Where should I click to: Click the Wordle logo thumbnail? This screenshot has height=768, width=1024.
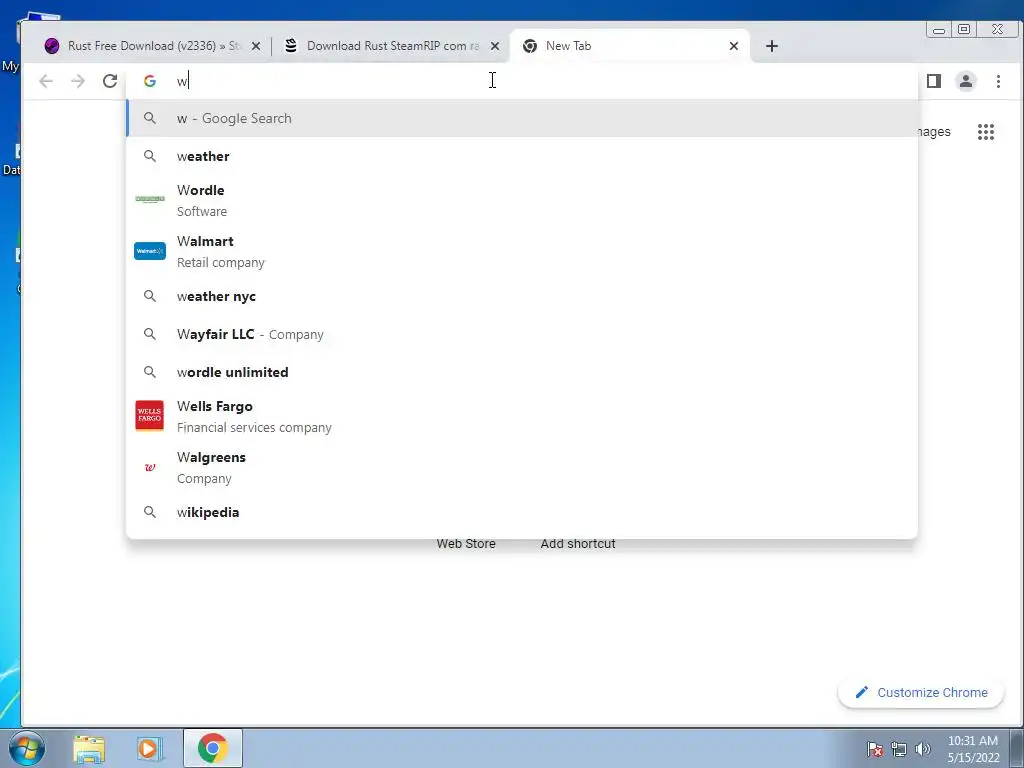[x=150, y=199]
